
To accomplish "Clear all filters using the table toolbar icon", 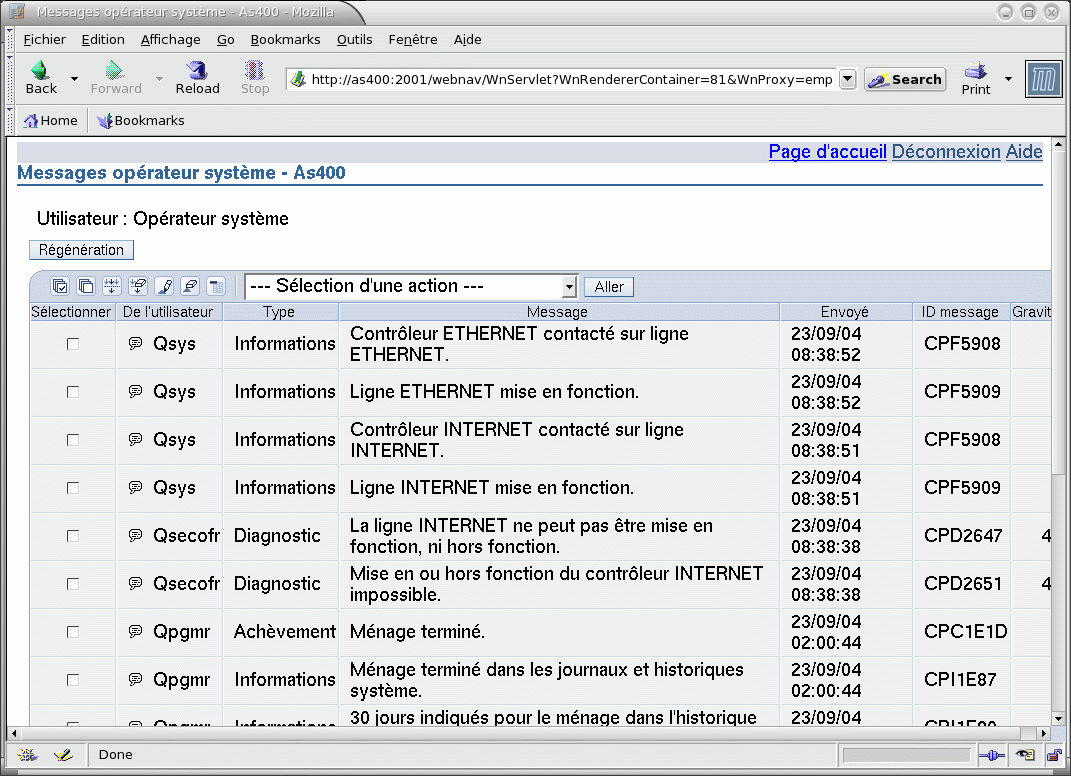I will 138,286.
